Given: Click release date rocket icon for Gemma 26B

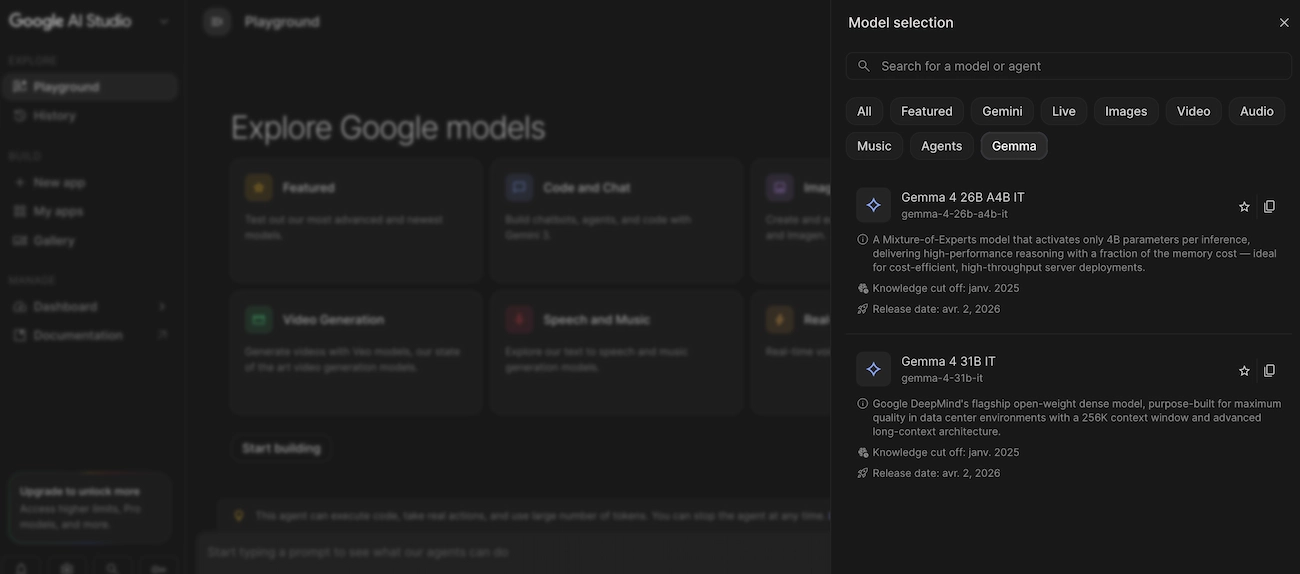Looking at the screenshot, I should click(863, 309).
